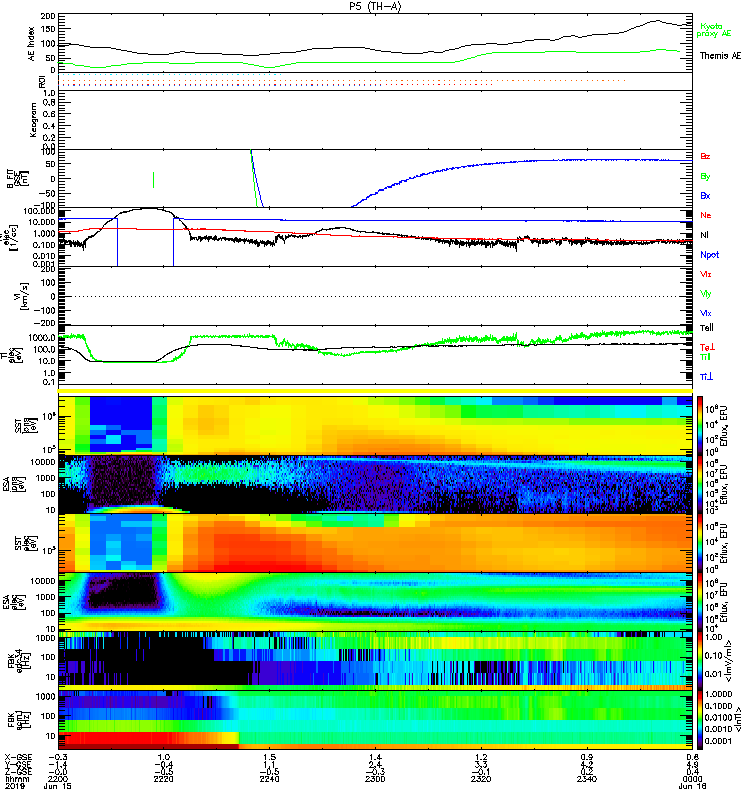Click the AE Index axis label
Image resolution: width=750 pixels, height=800 pixels.
coord(32,44)
